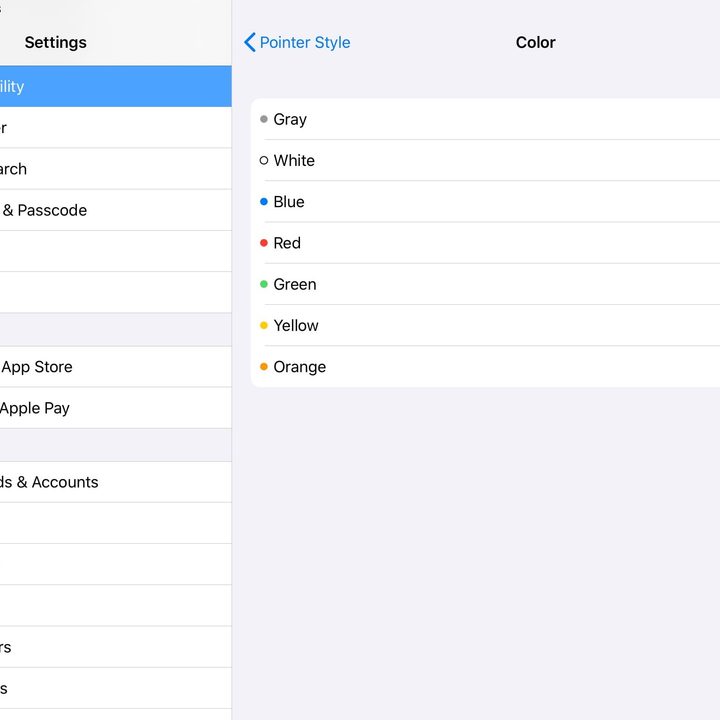Open the App Store settings row
The width and height of the screenshot is (720, 720).
click(116, 367)
